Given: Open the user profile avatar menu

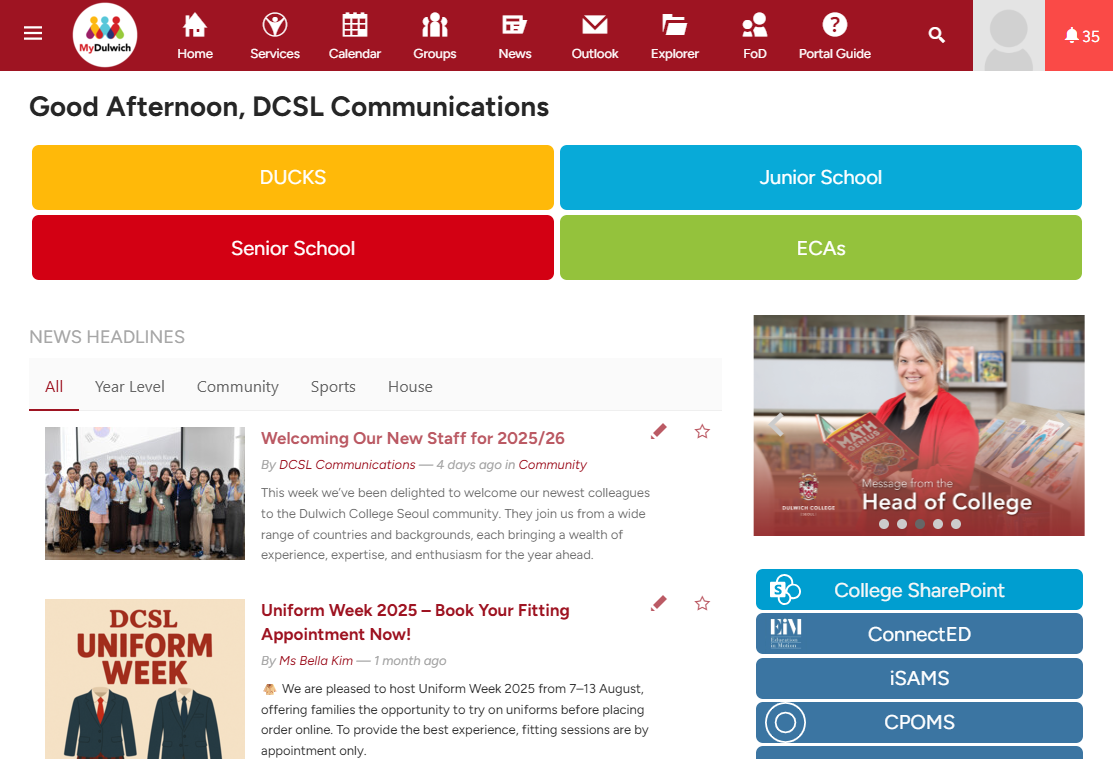Looking at the screenshot, I should click(x=1008, y=36).
